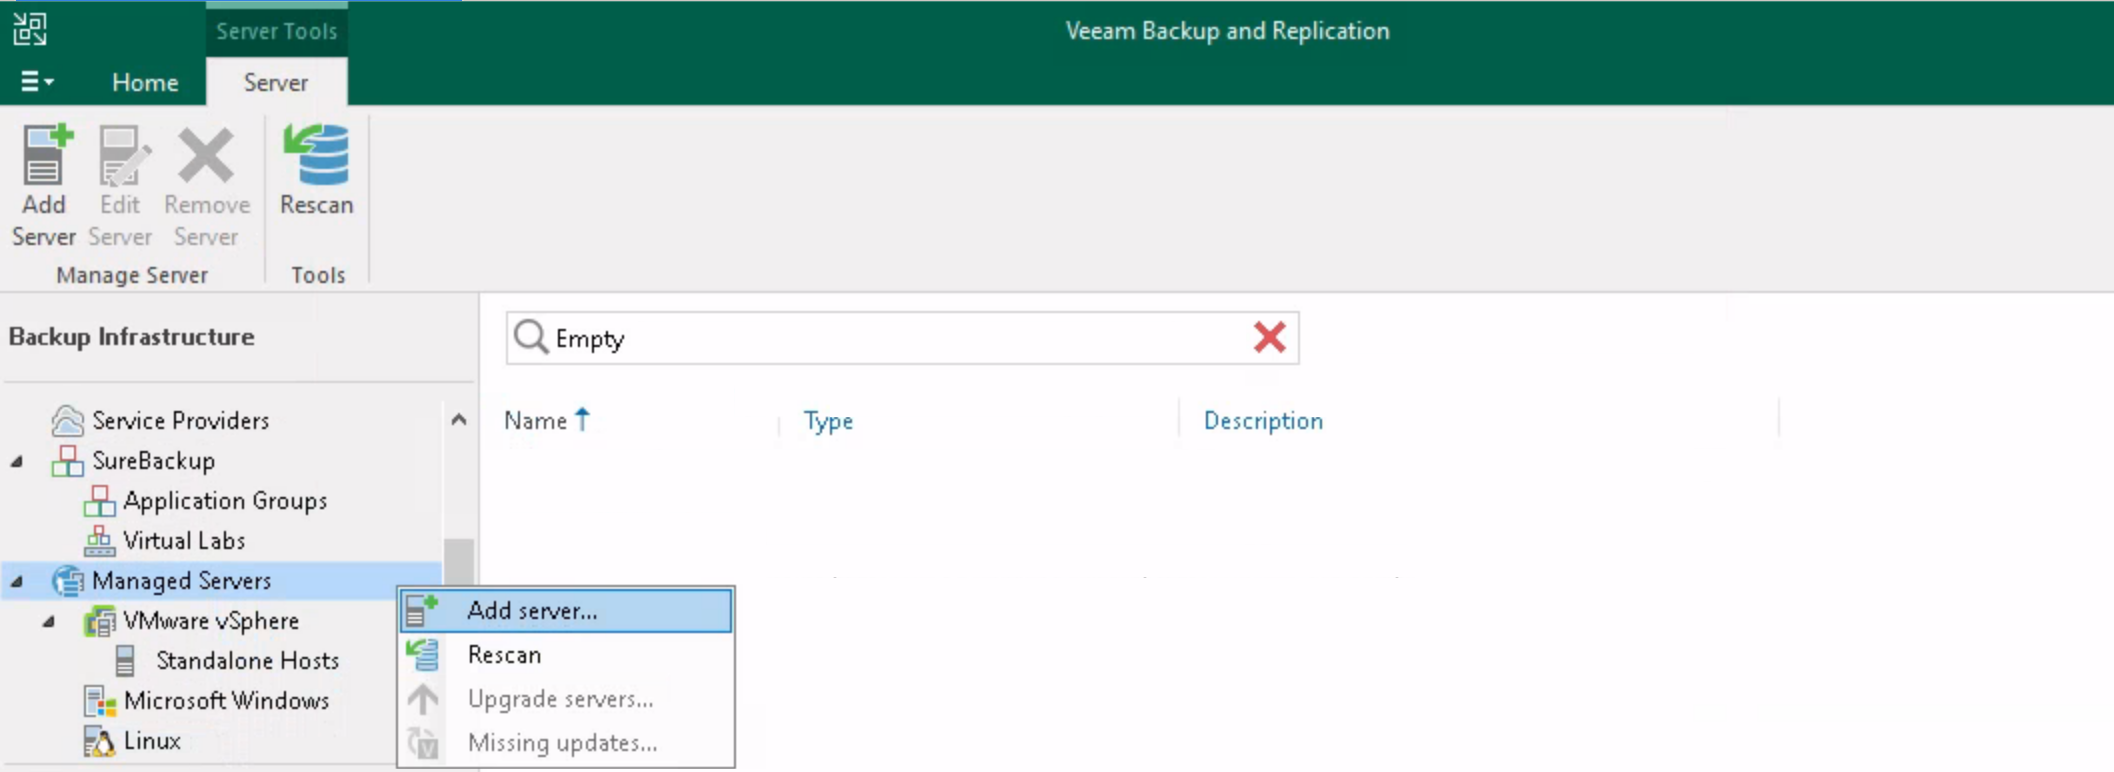2114x772 pixels.
Task: Click the tree scrollbar up arrow
Action: pyautogui.click(x=459, y=420)
